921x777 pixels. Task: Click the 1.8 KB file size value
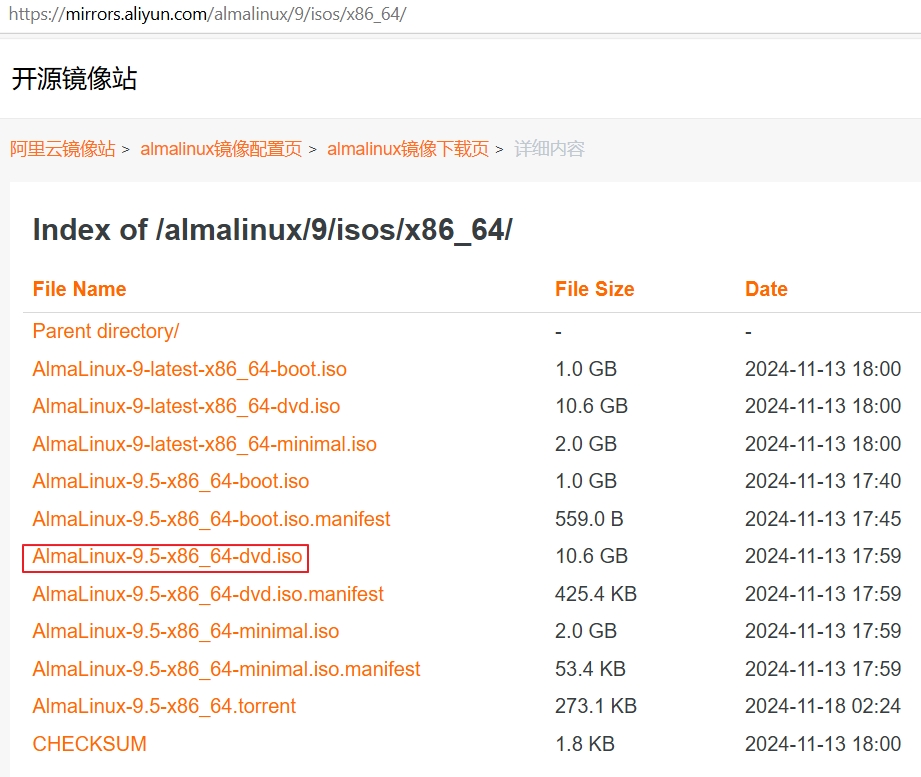click(584, 744)
